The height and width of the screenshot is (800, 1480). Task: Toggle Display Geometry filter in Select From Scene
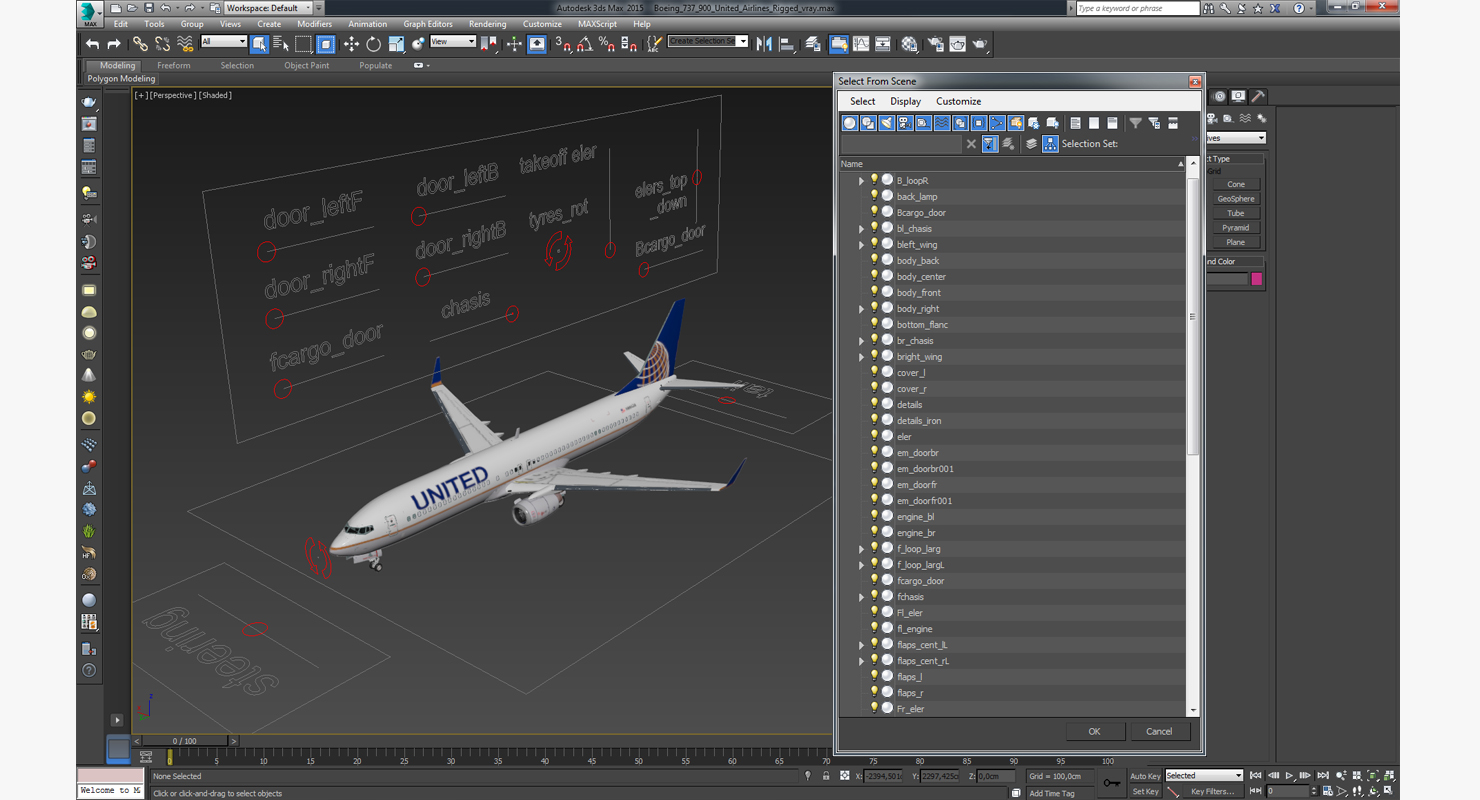(850, 123)
